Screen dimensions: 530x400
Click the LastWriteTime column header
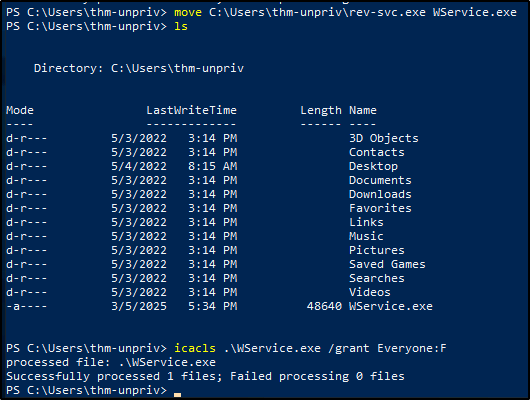coord(191,110)
